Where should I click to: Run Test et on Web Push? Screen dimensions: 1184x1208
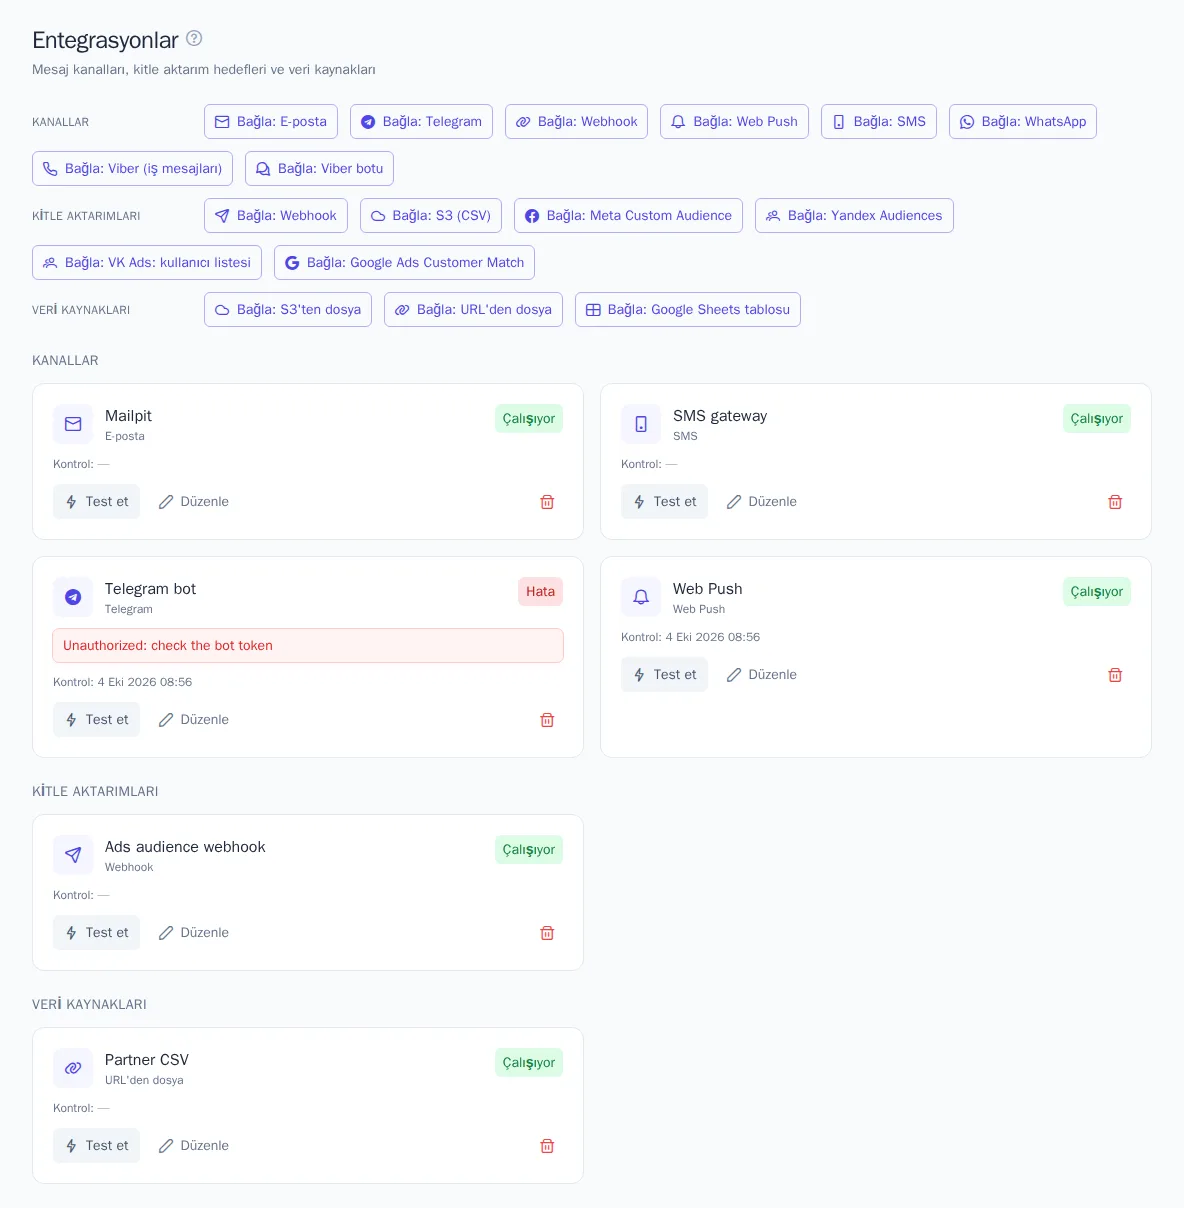[664, 674]
